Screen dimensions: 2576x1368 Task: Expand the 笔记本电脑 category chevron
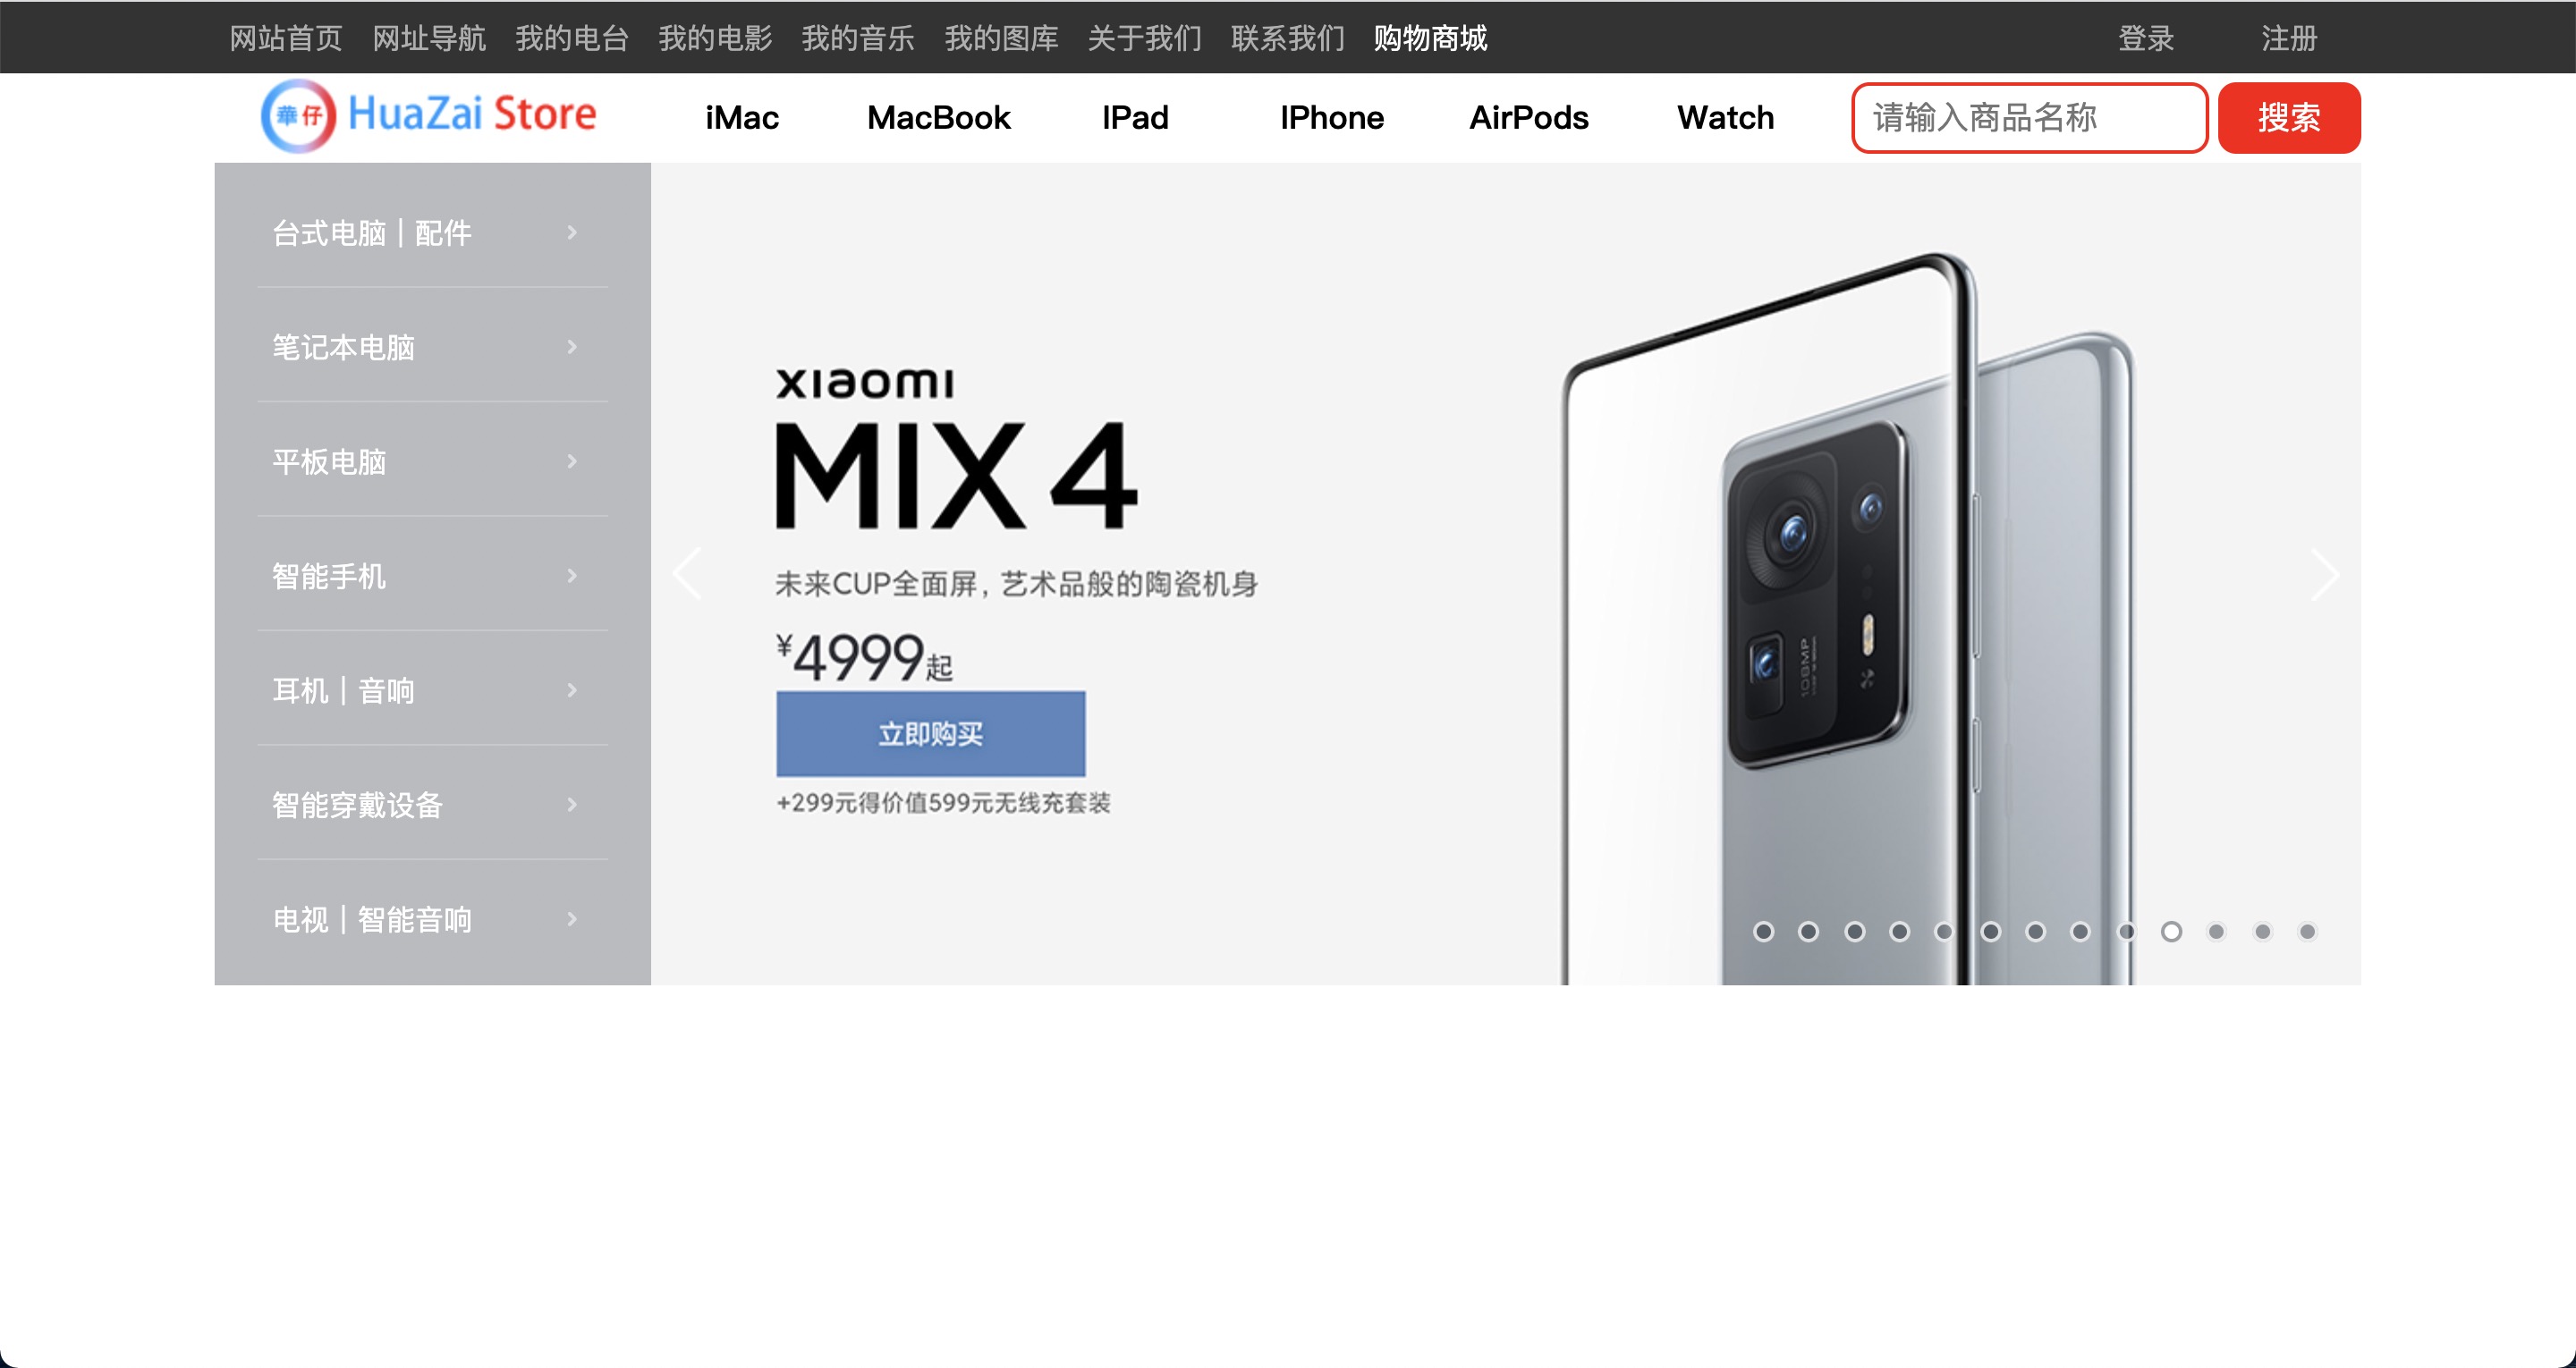click(x=572, y=347)
